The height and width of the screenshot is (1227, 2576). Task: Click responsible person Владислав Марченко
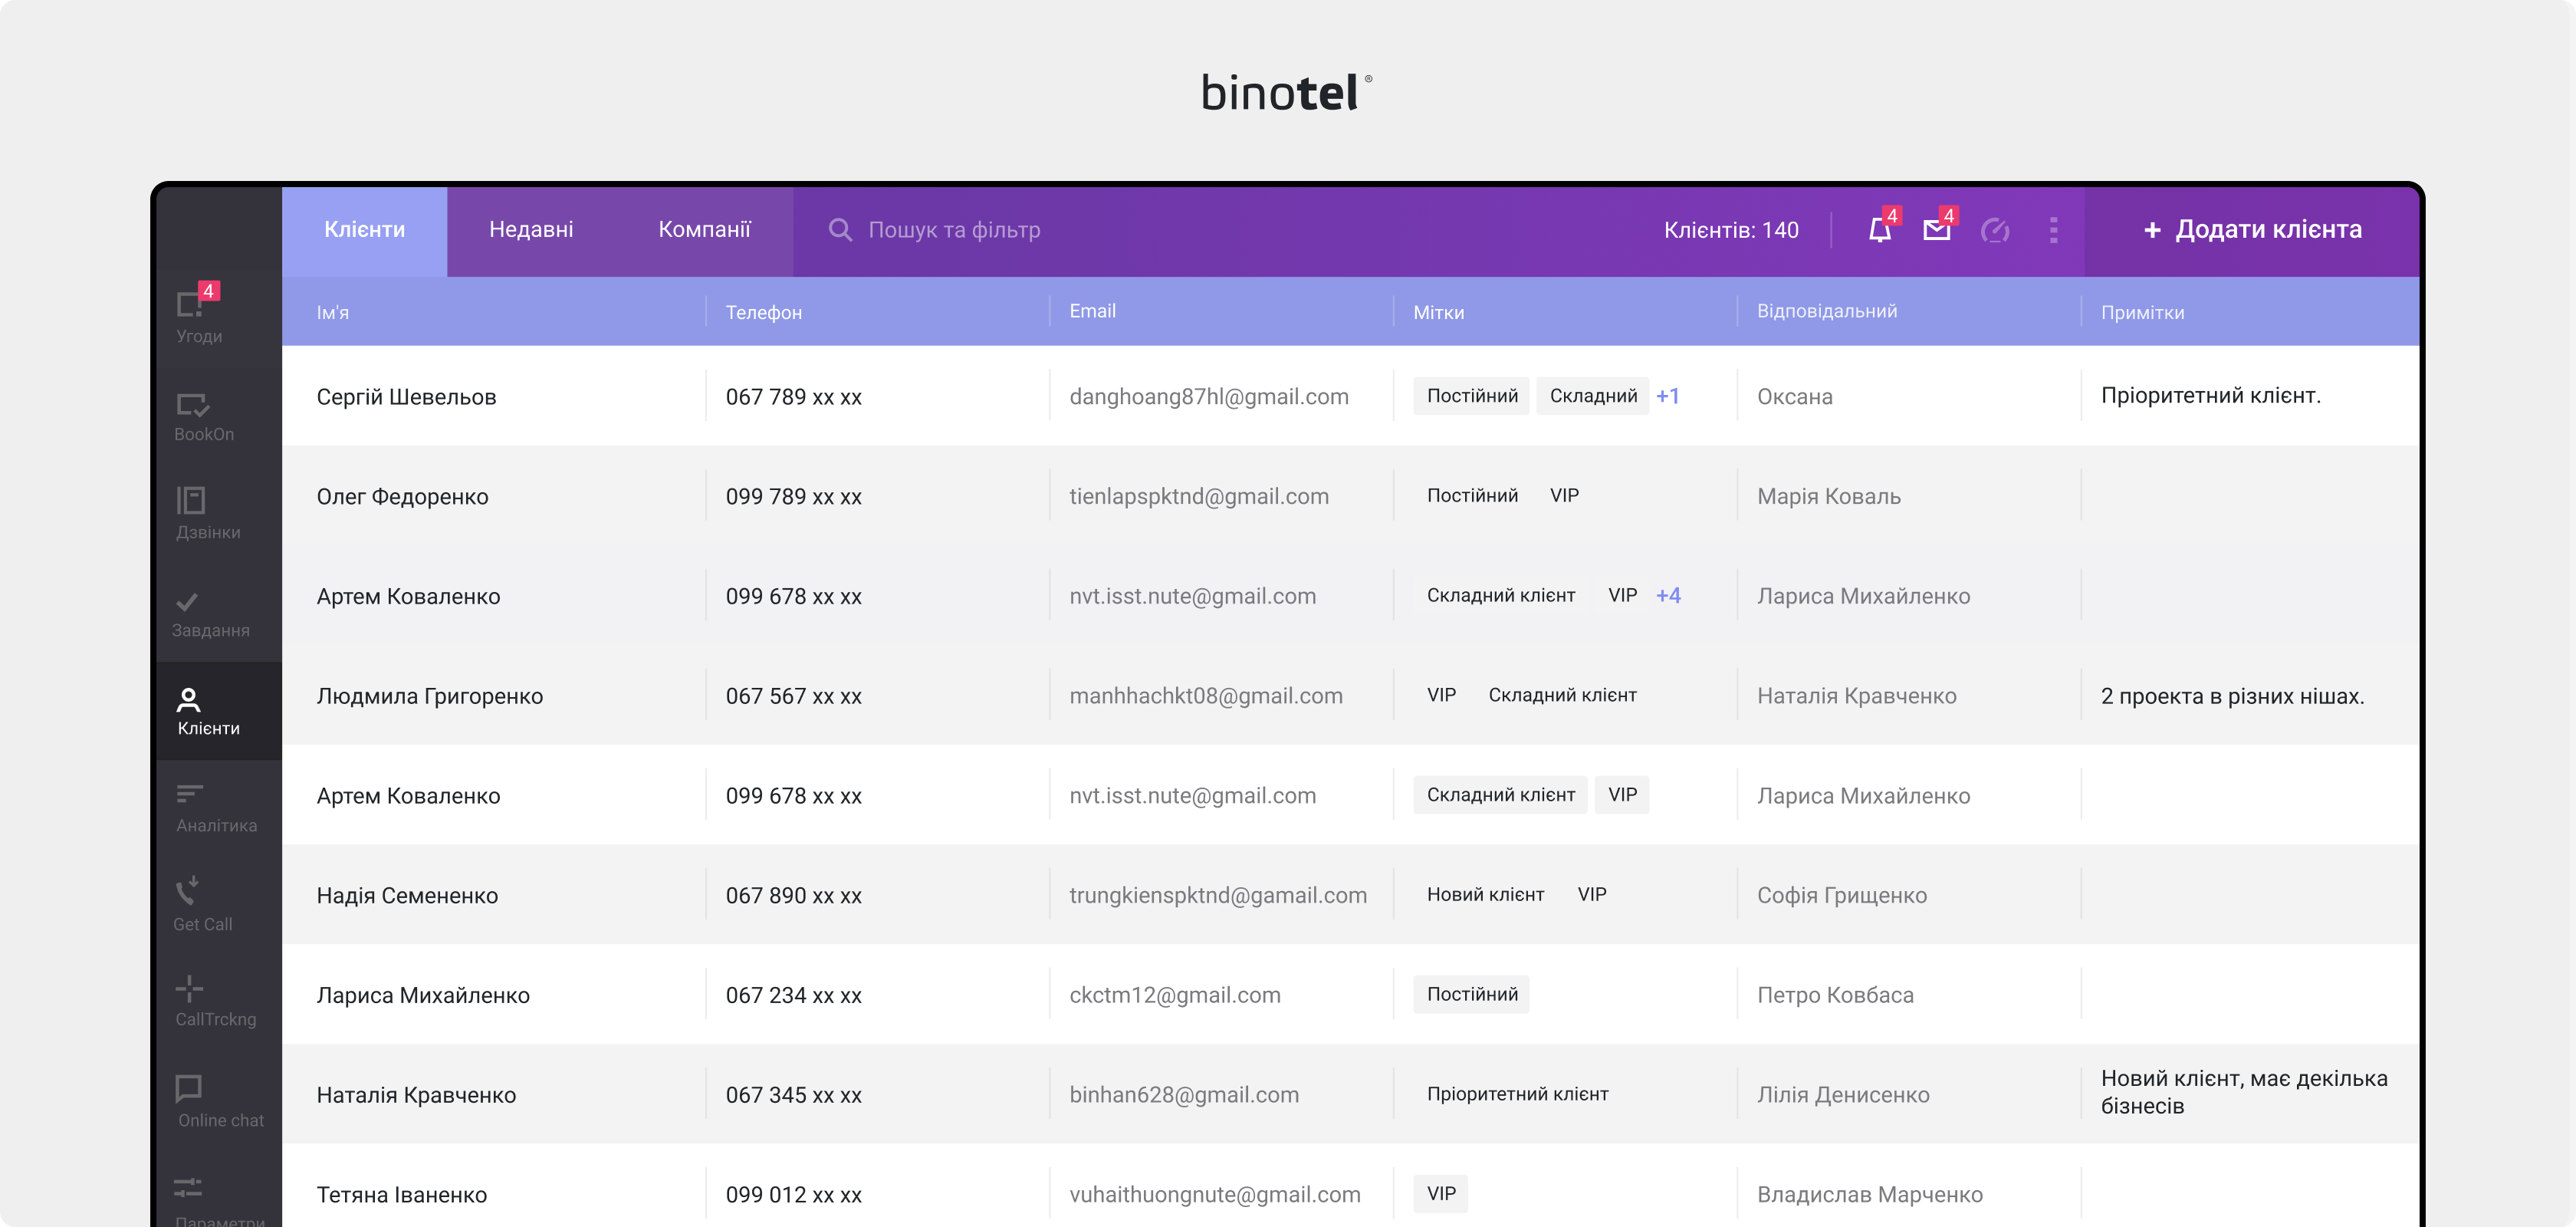(x=1870, y=1195)
